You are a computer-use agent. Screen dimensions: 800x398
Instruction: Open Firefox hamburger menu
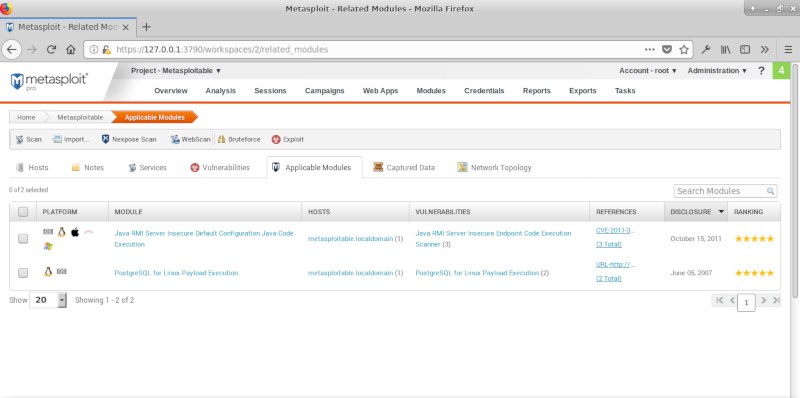(x=788, y=49)
